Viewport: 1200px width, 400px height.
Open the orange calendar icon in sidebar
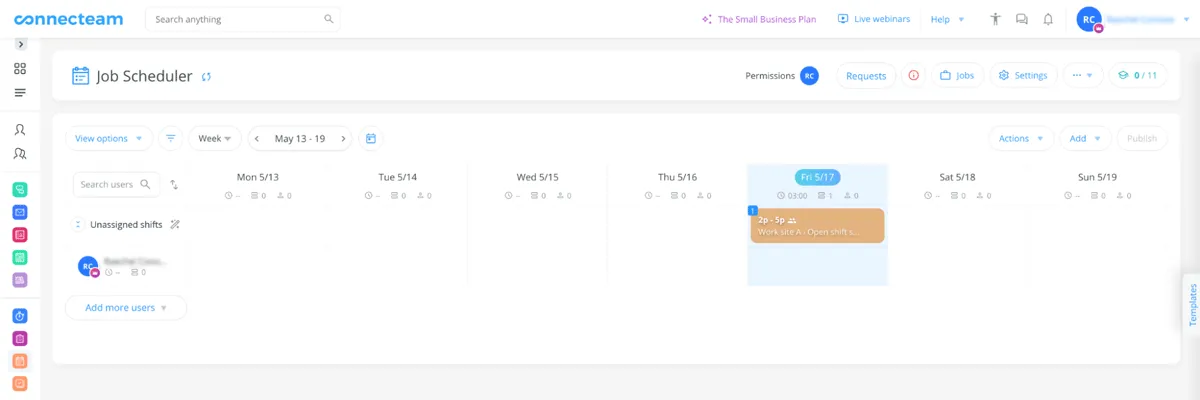click(x=20, y=361)
